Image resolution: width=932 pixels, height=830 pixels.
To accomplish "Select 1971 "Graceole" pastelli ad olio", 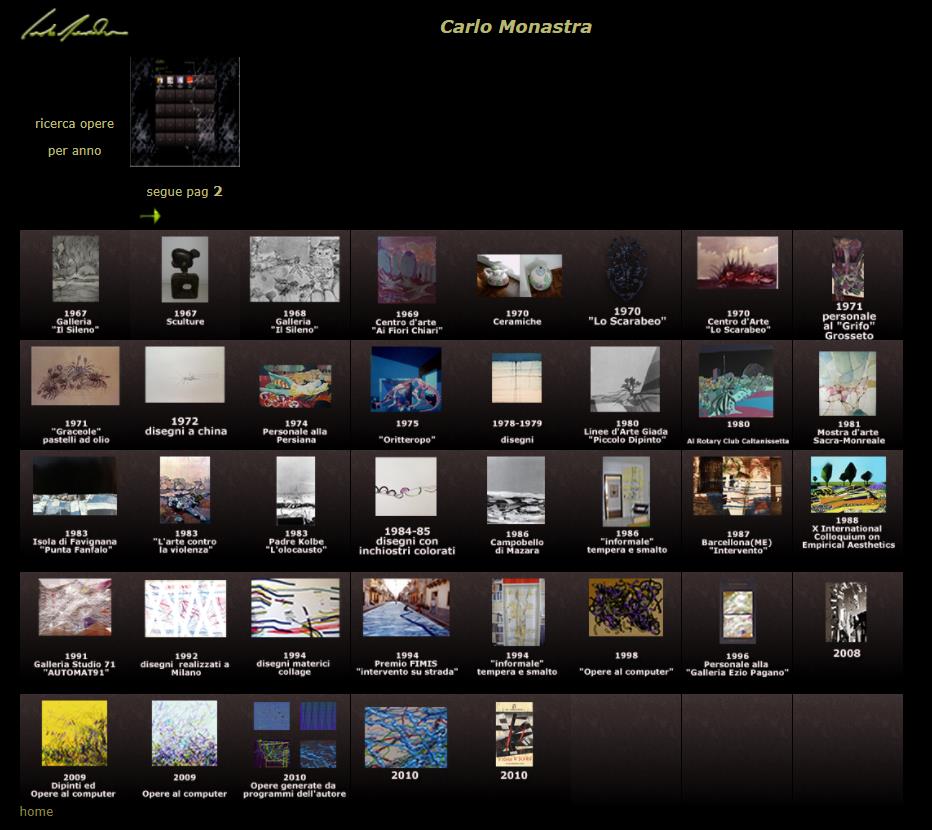I will pyautogui.click(x=75, y=376).
